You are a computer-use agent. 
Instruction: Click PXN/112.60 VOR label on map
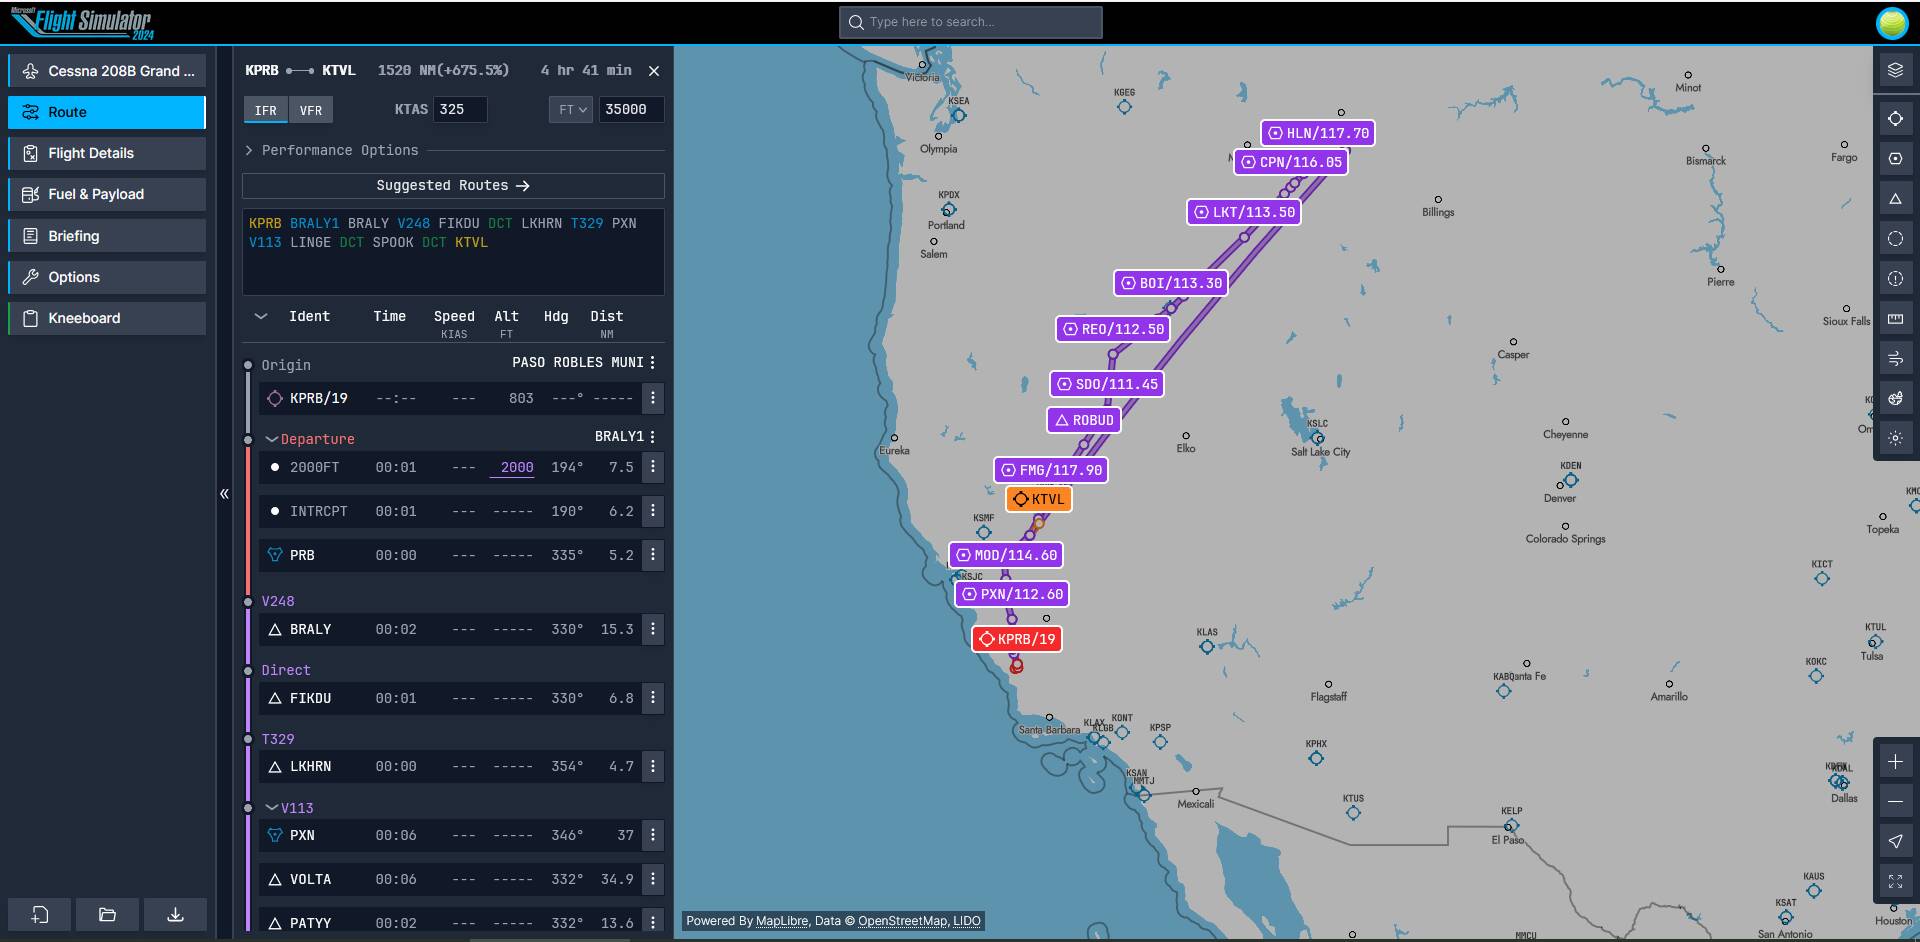[1012, 594]
